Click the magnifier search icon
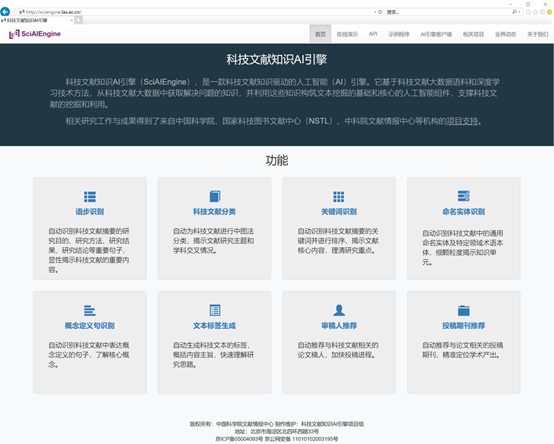 [514, 12]
